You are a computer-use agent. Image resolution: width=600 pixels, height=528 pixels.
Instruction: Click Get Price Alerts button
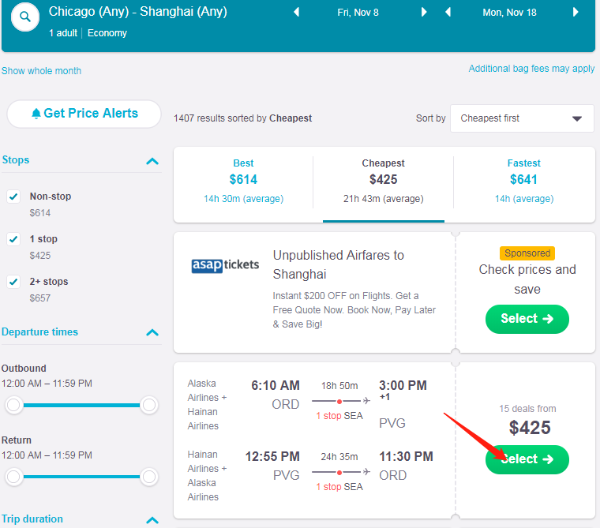(x=84, y=114)
